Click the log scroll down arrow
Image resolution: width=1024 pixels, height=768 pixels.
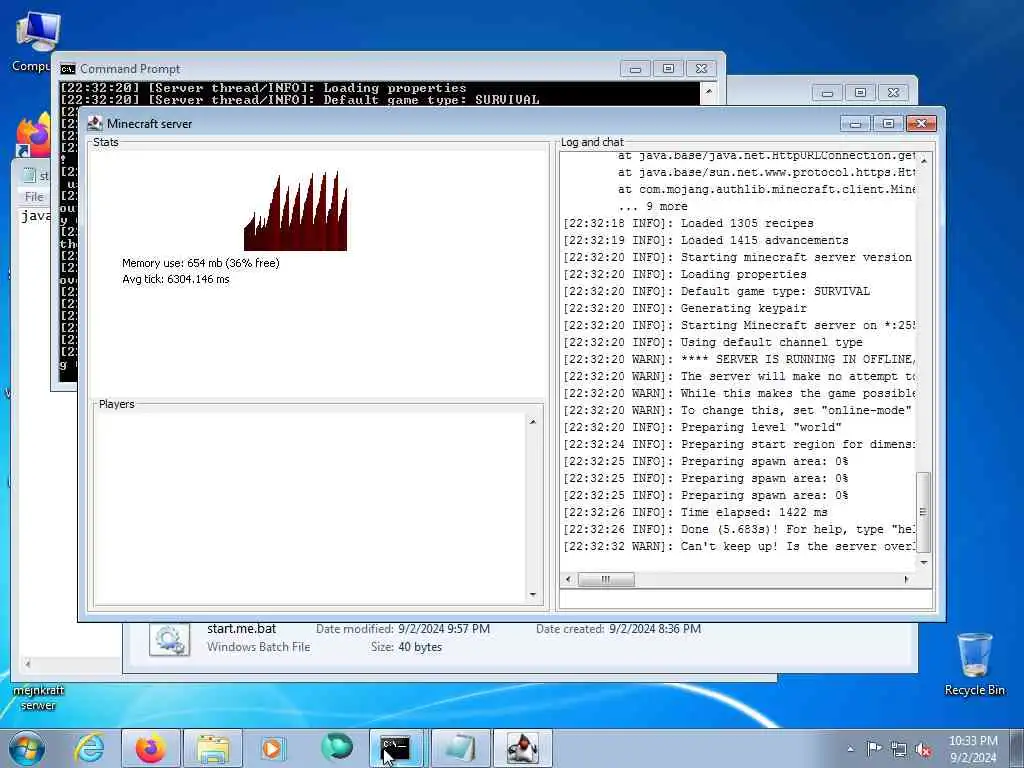coord(923,562)
